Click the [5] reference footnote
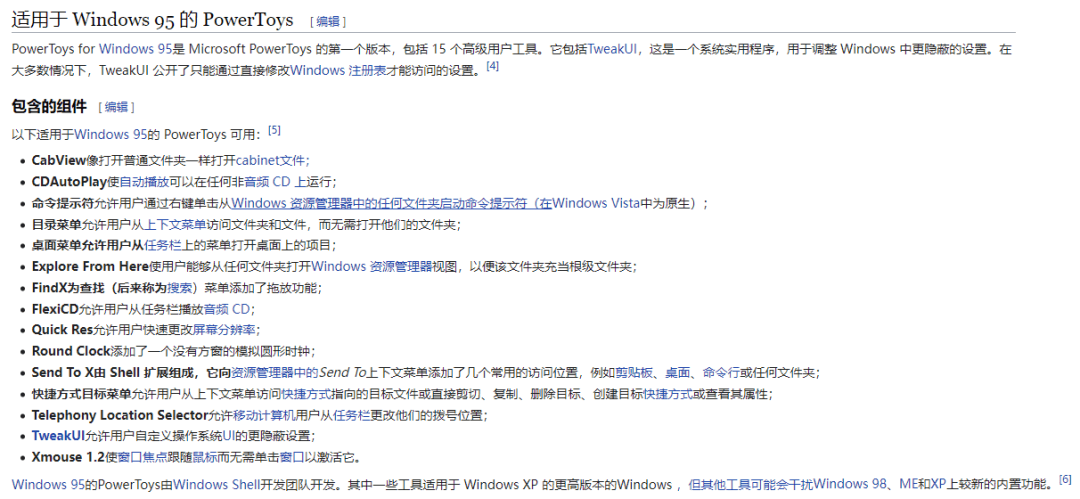 click(x=274, y=130)
